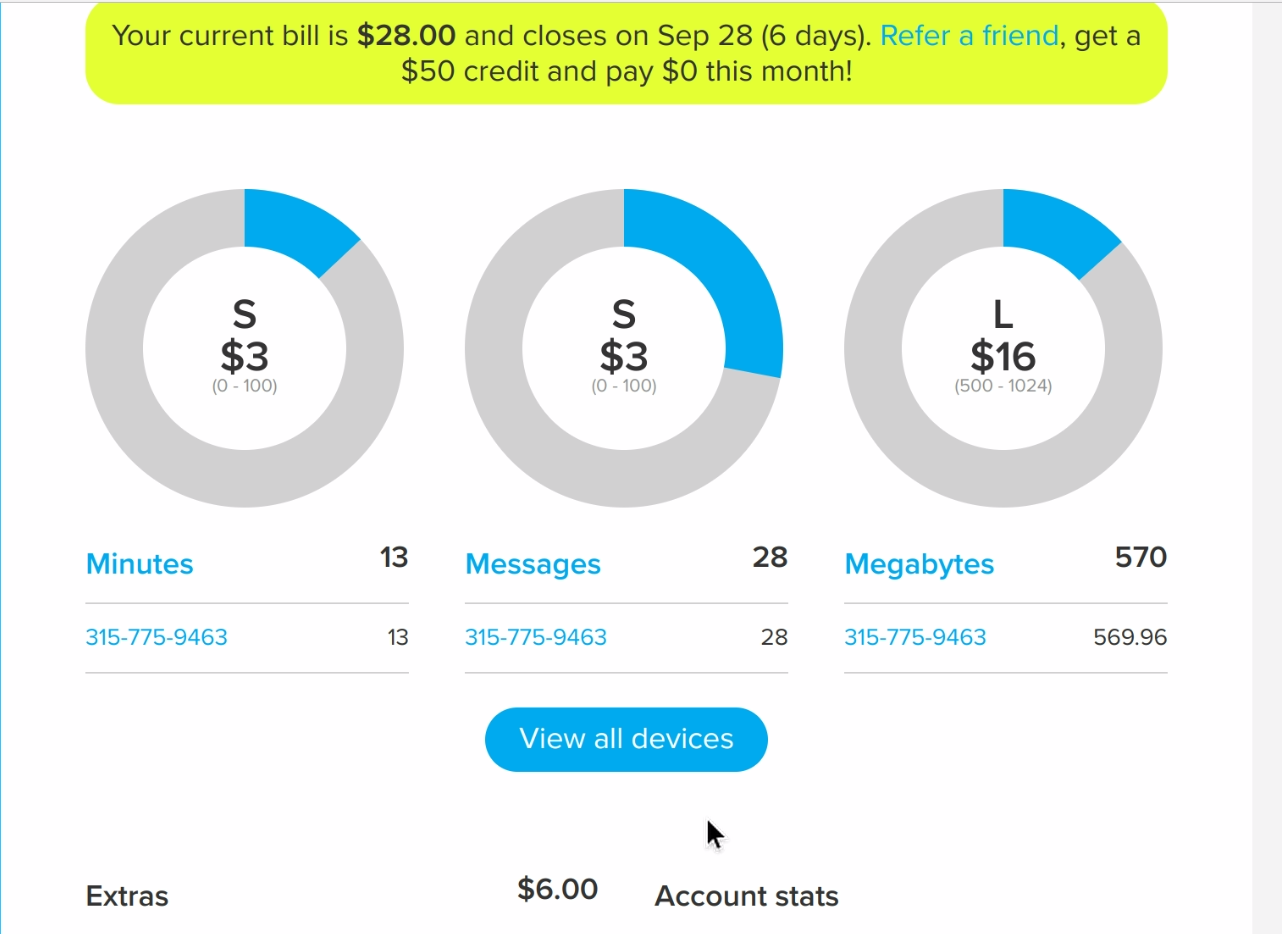1282x934 pixels.
Task: Click the Extras section heading
Action: [x=127, y=896]
